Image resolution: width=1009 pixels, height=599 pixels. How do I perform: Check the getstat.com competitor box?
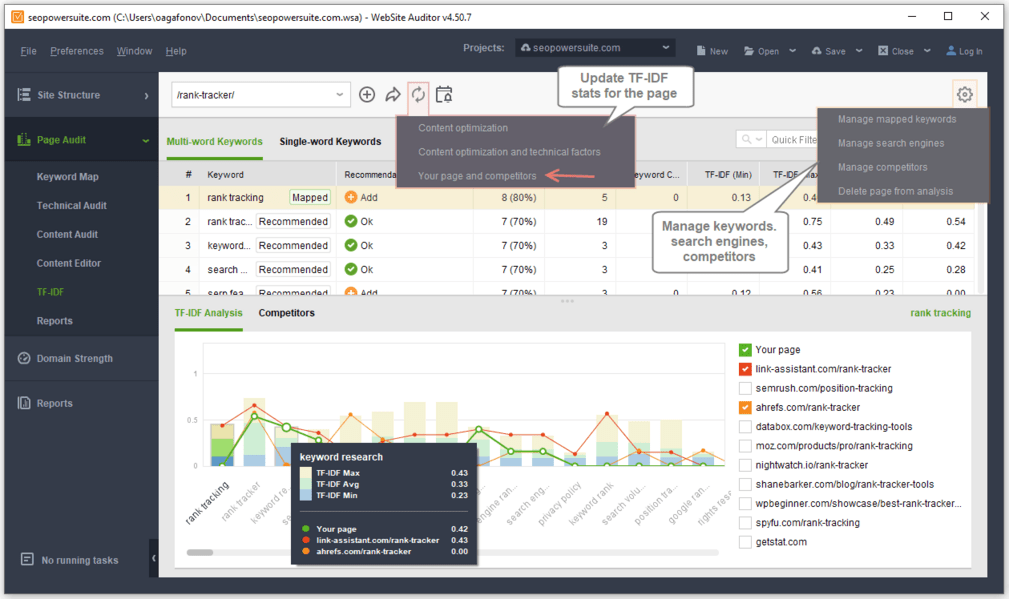(x=745, y=541)
